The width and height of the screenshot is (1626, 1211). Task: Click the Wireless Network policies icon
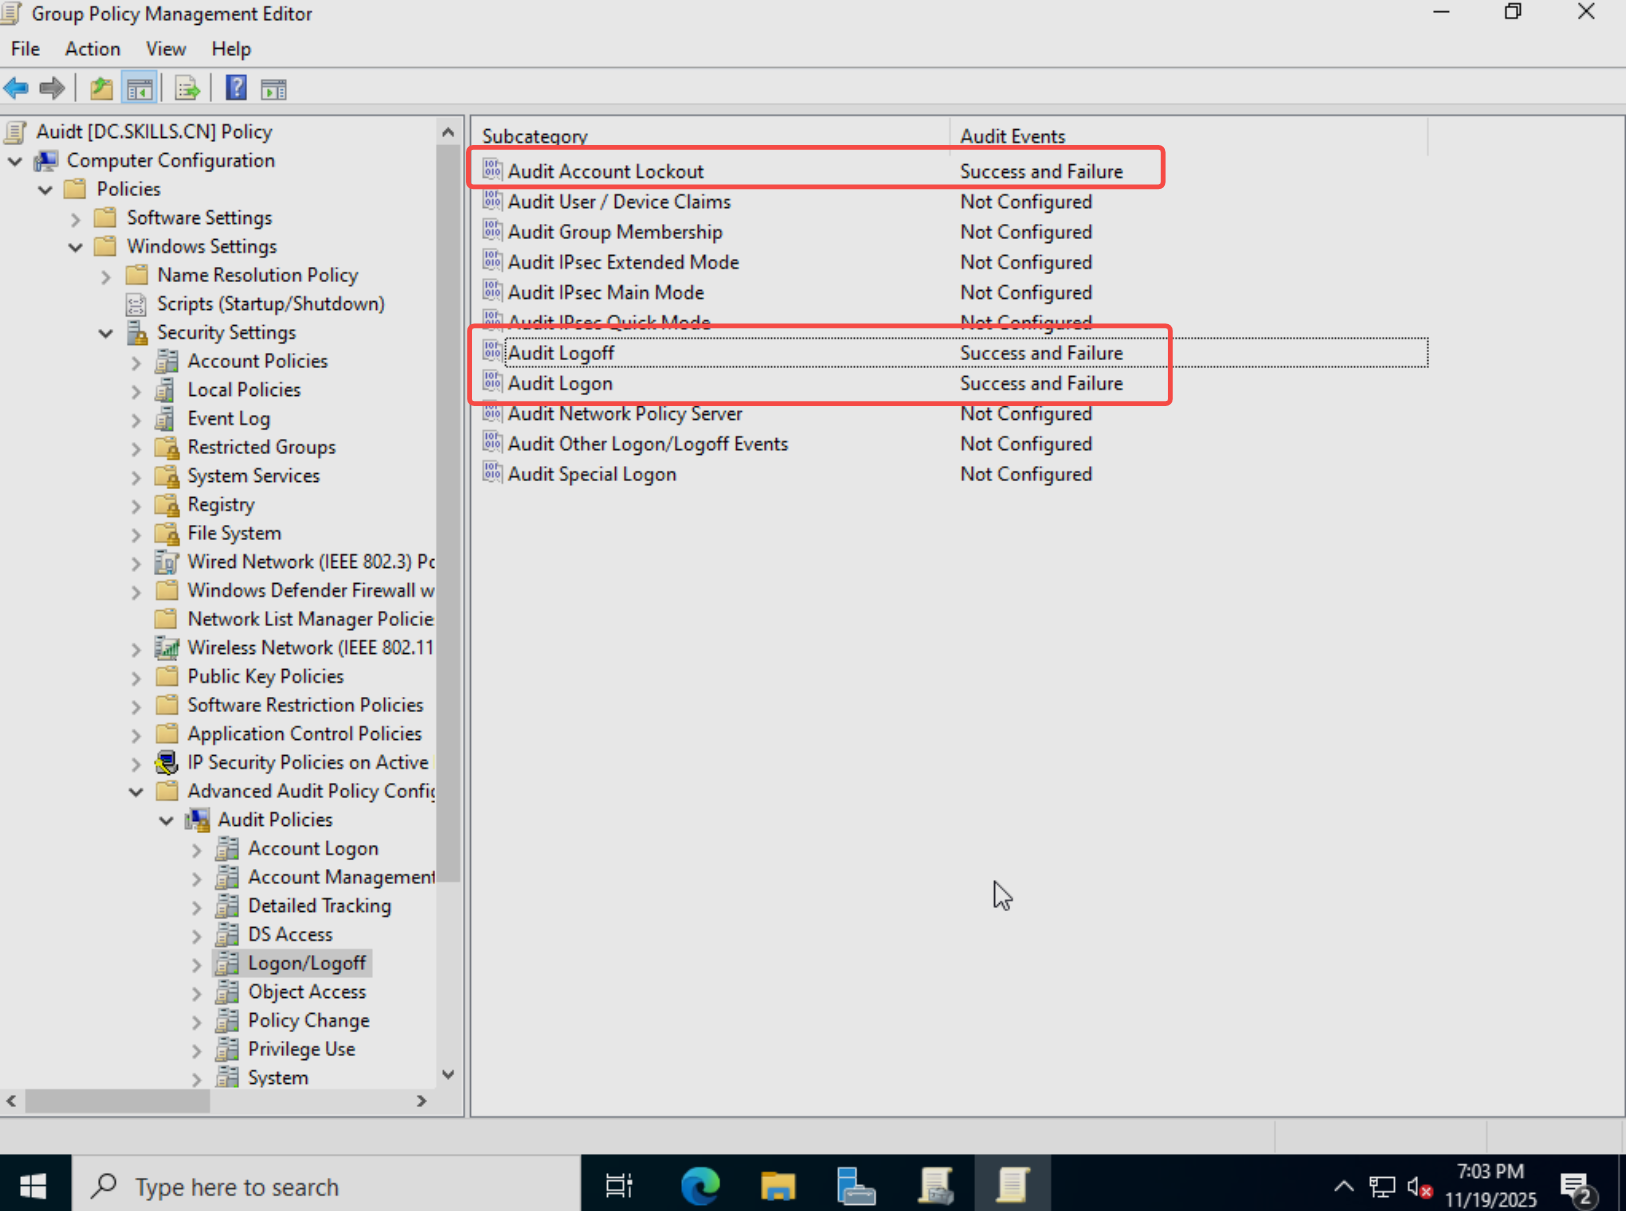tap(167, 648)
